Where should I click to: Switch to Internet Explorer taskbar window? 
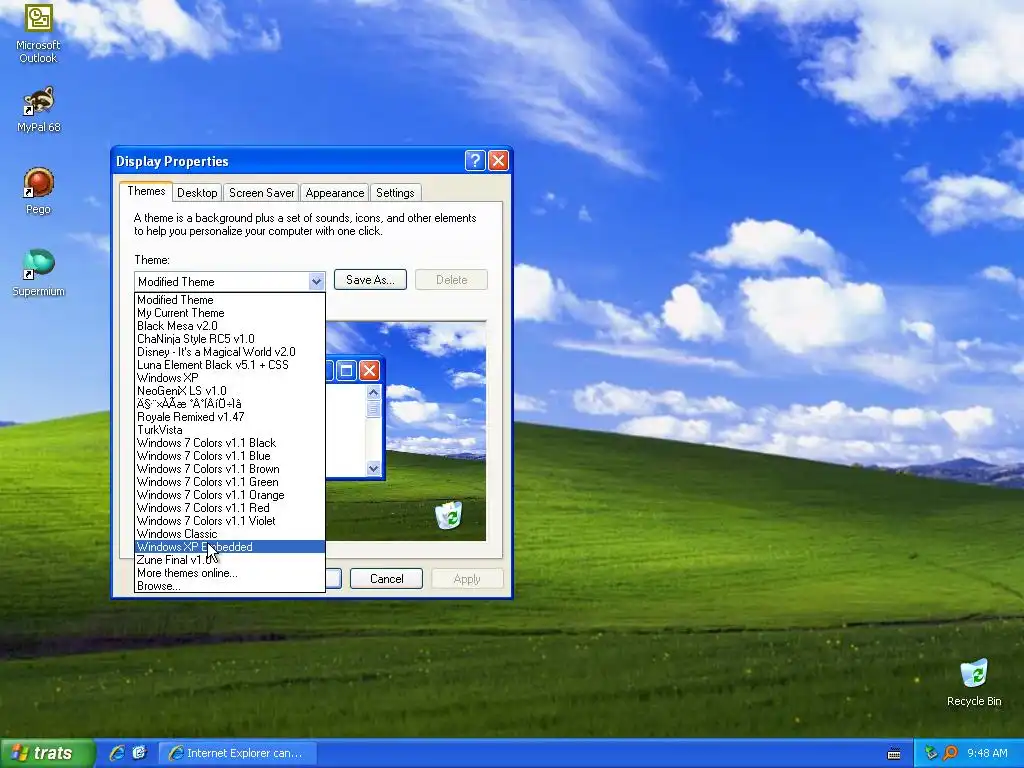238,753
